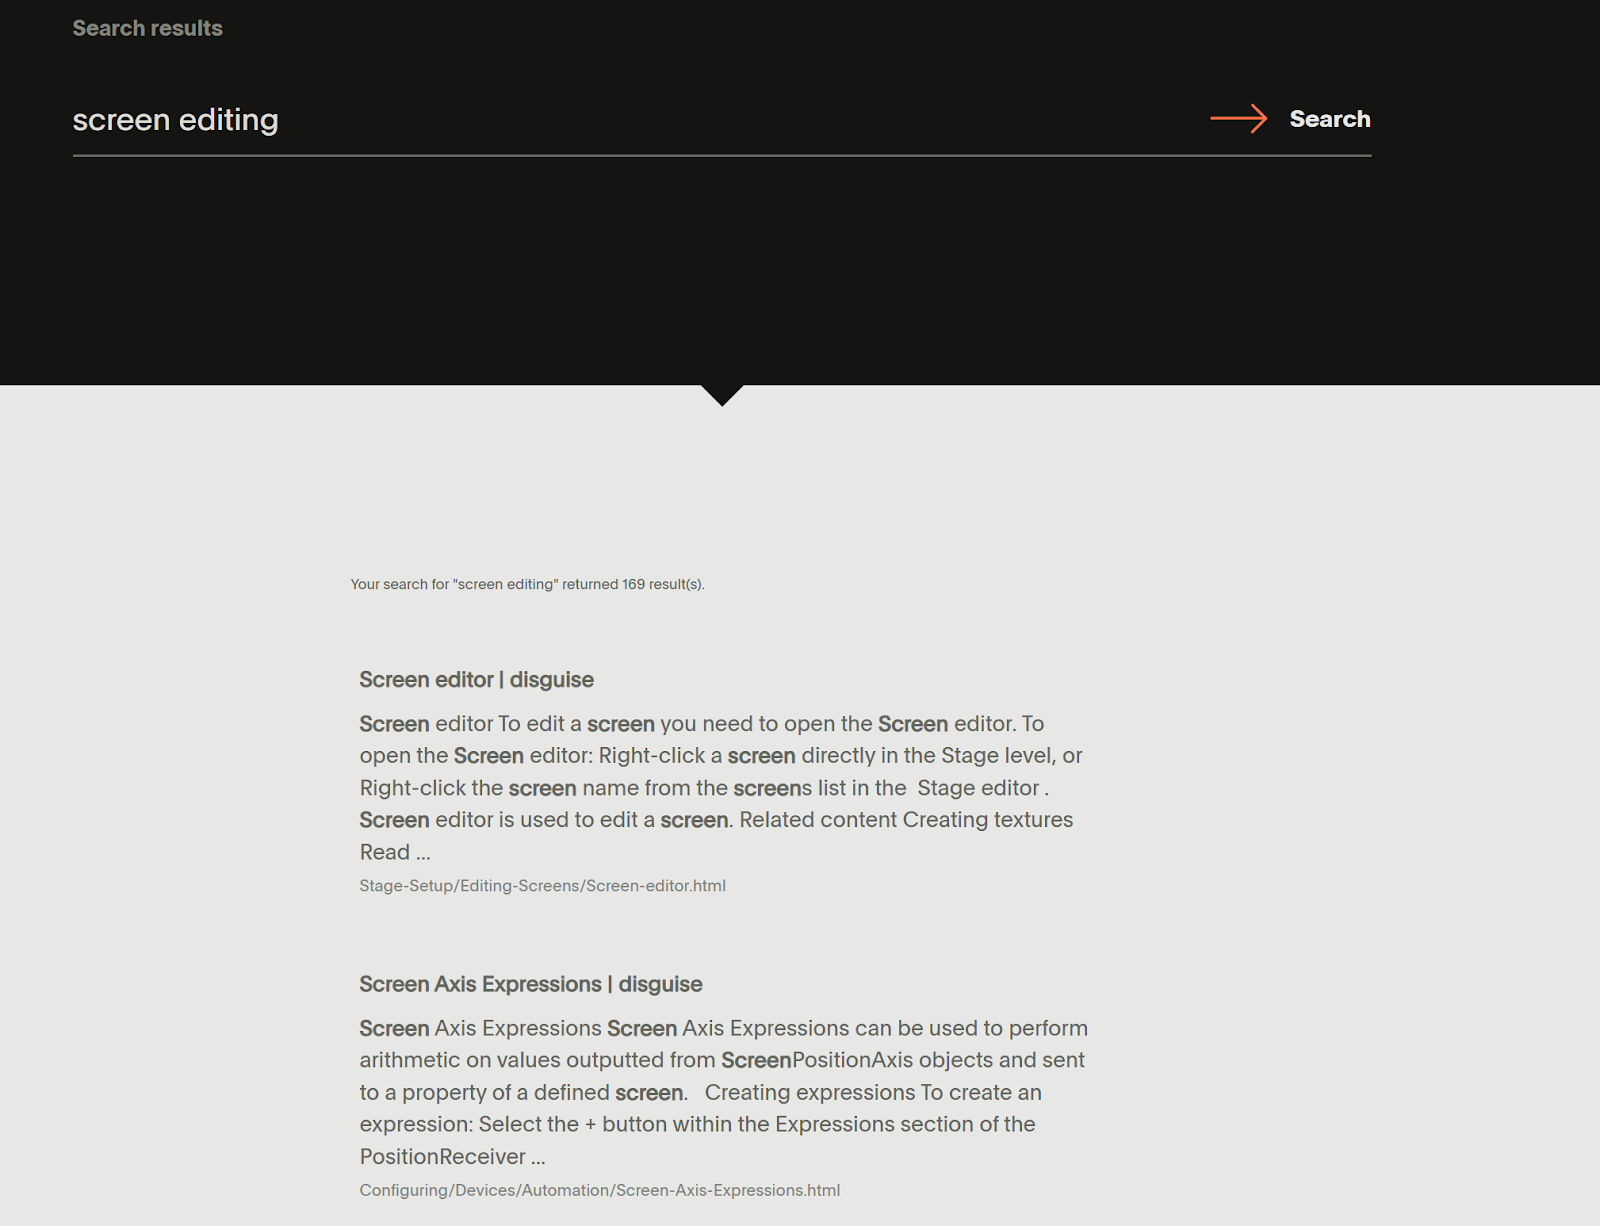Click the bold word 'Screen' in first snippet
Image resolution: width=1600 pixels, height=1226 pixels.
[394, 723]
